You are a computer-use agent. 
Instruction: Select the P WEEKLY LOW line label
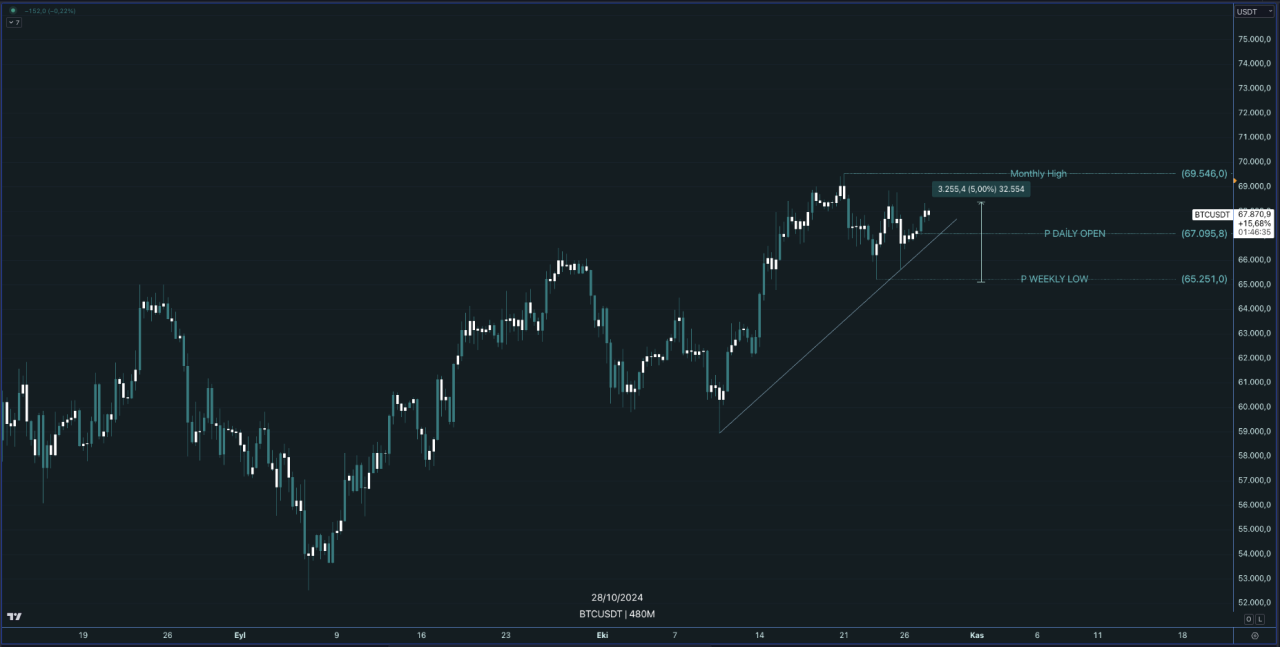pyautogui.click(x=1053, y=279)
